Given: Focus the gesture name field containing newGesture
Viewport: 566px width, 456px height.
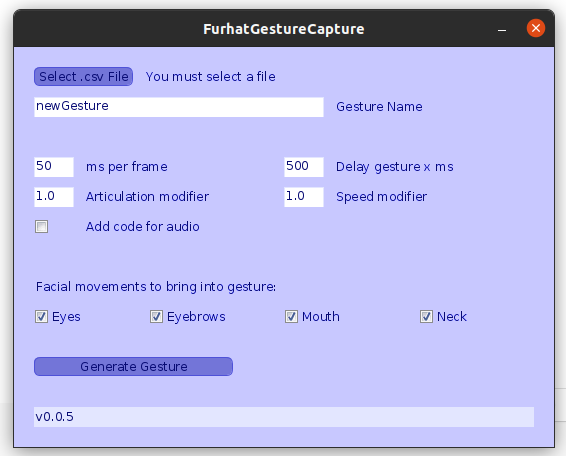Looking at the screenshot, I should click(179, 107).
